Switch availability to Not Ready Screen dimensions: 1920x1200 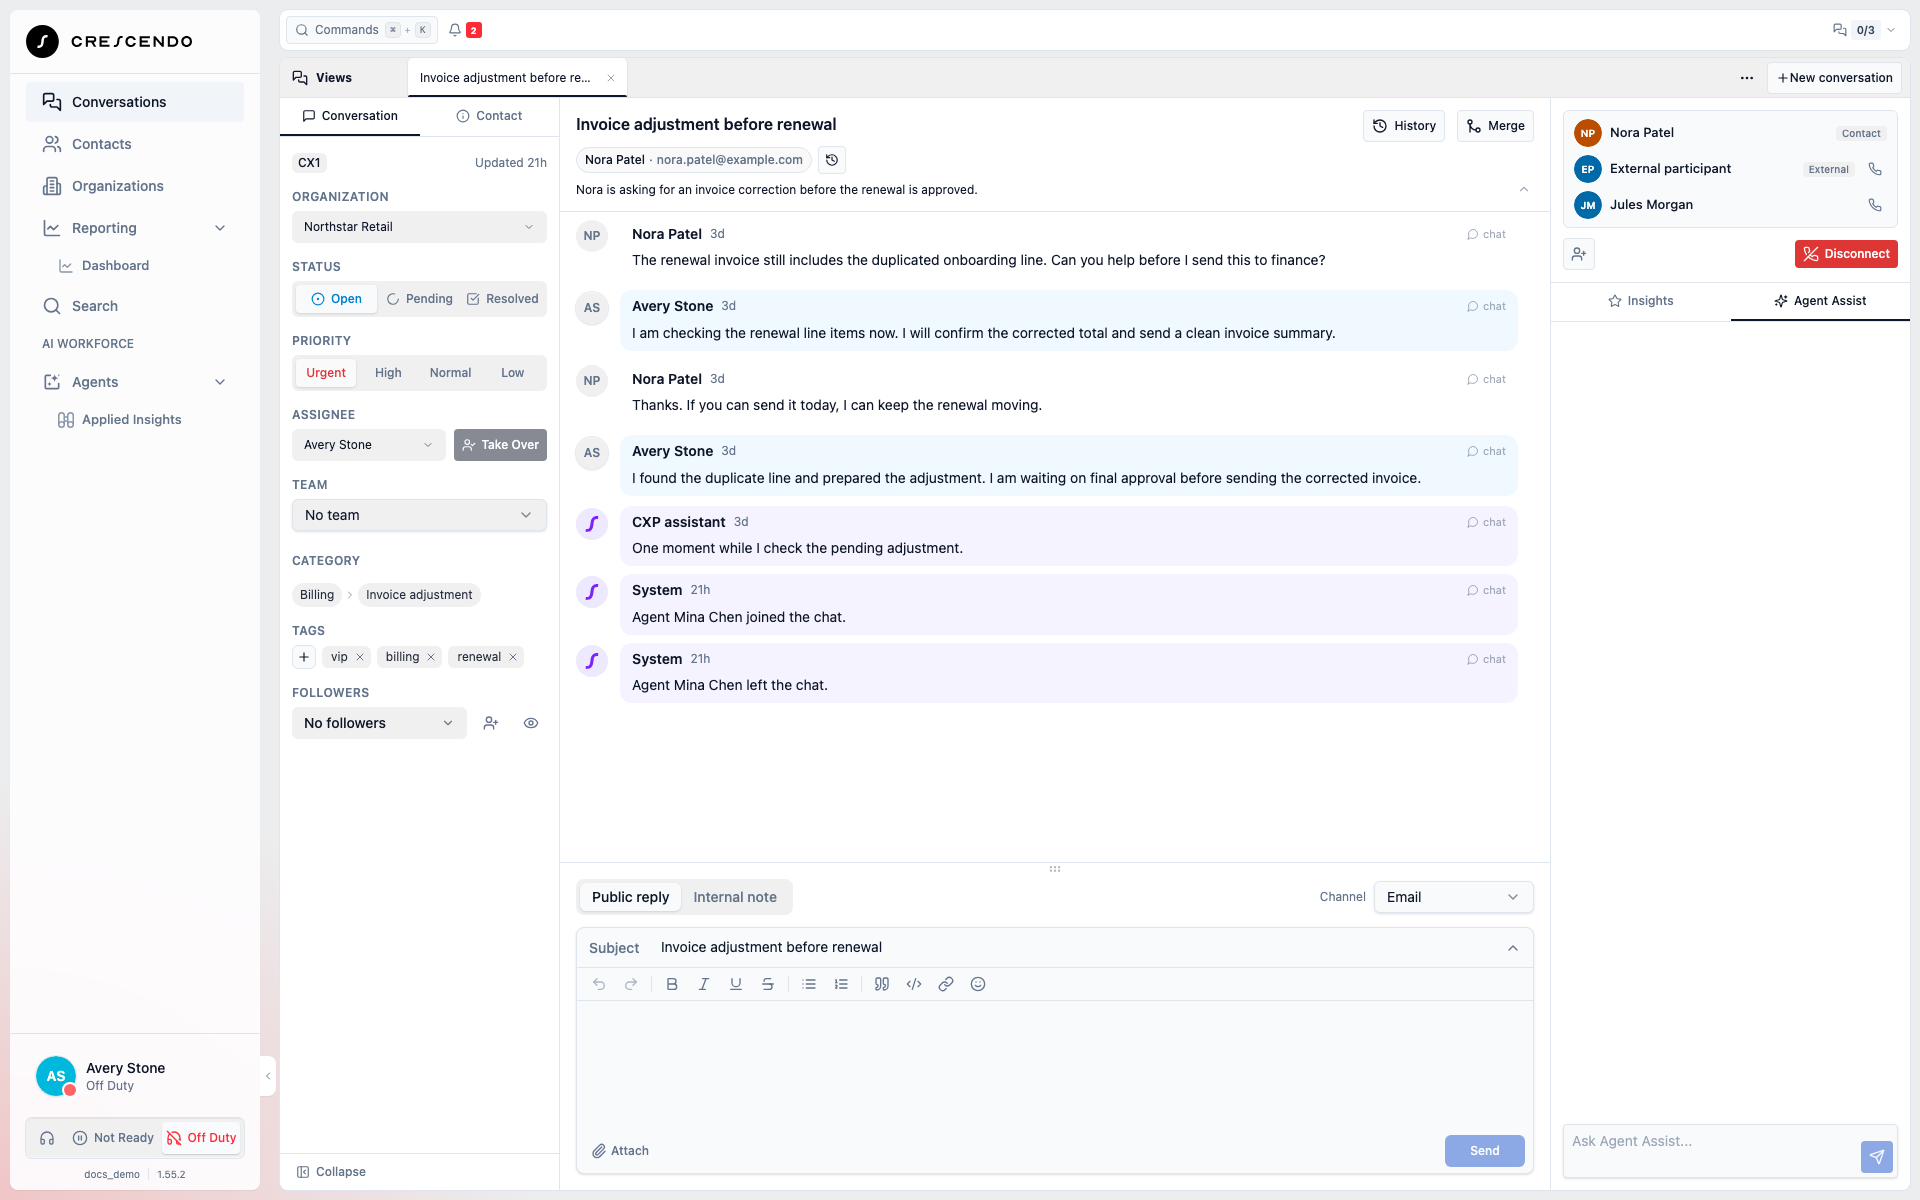pyautogui.click(x=114, y=1138)
